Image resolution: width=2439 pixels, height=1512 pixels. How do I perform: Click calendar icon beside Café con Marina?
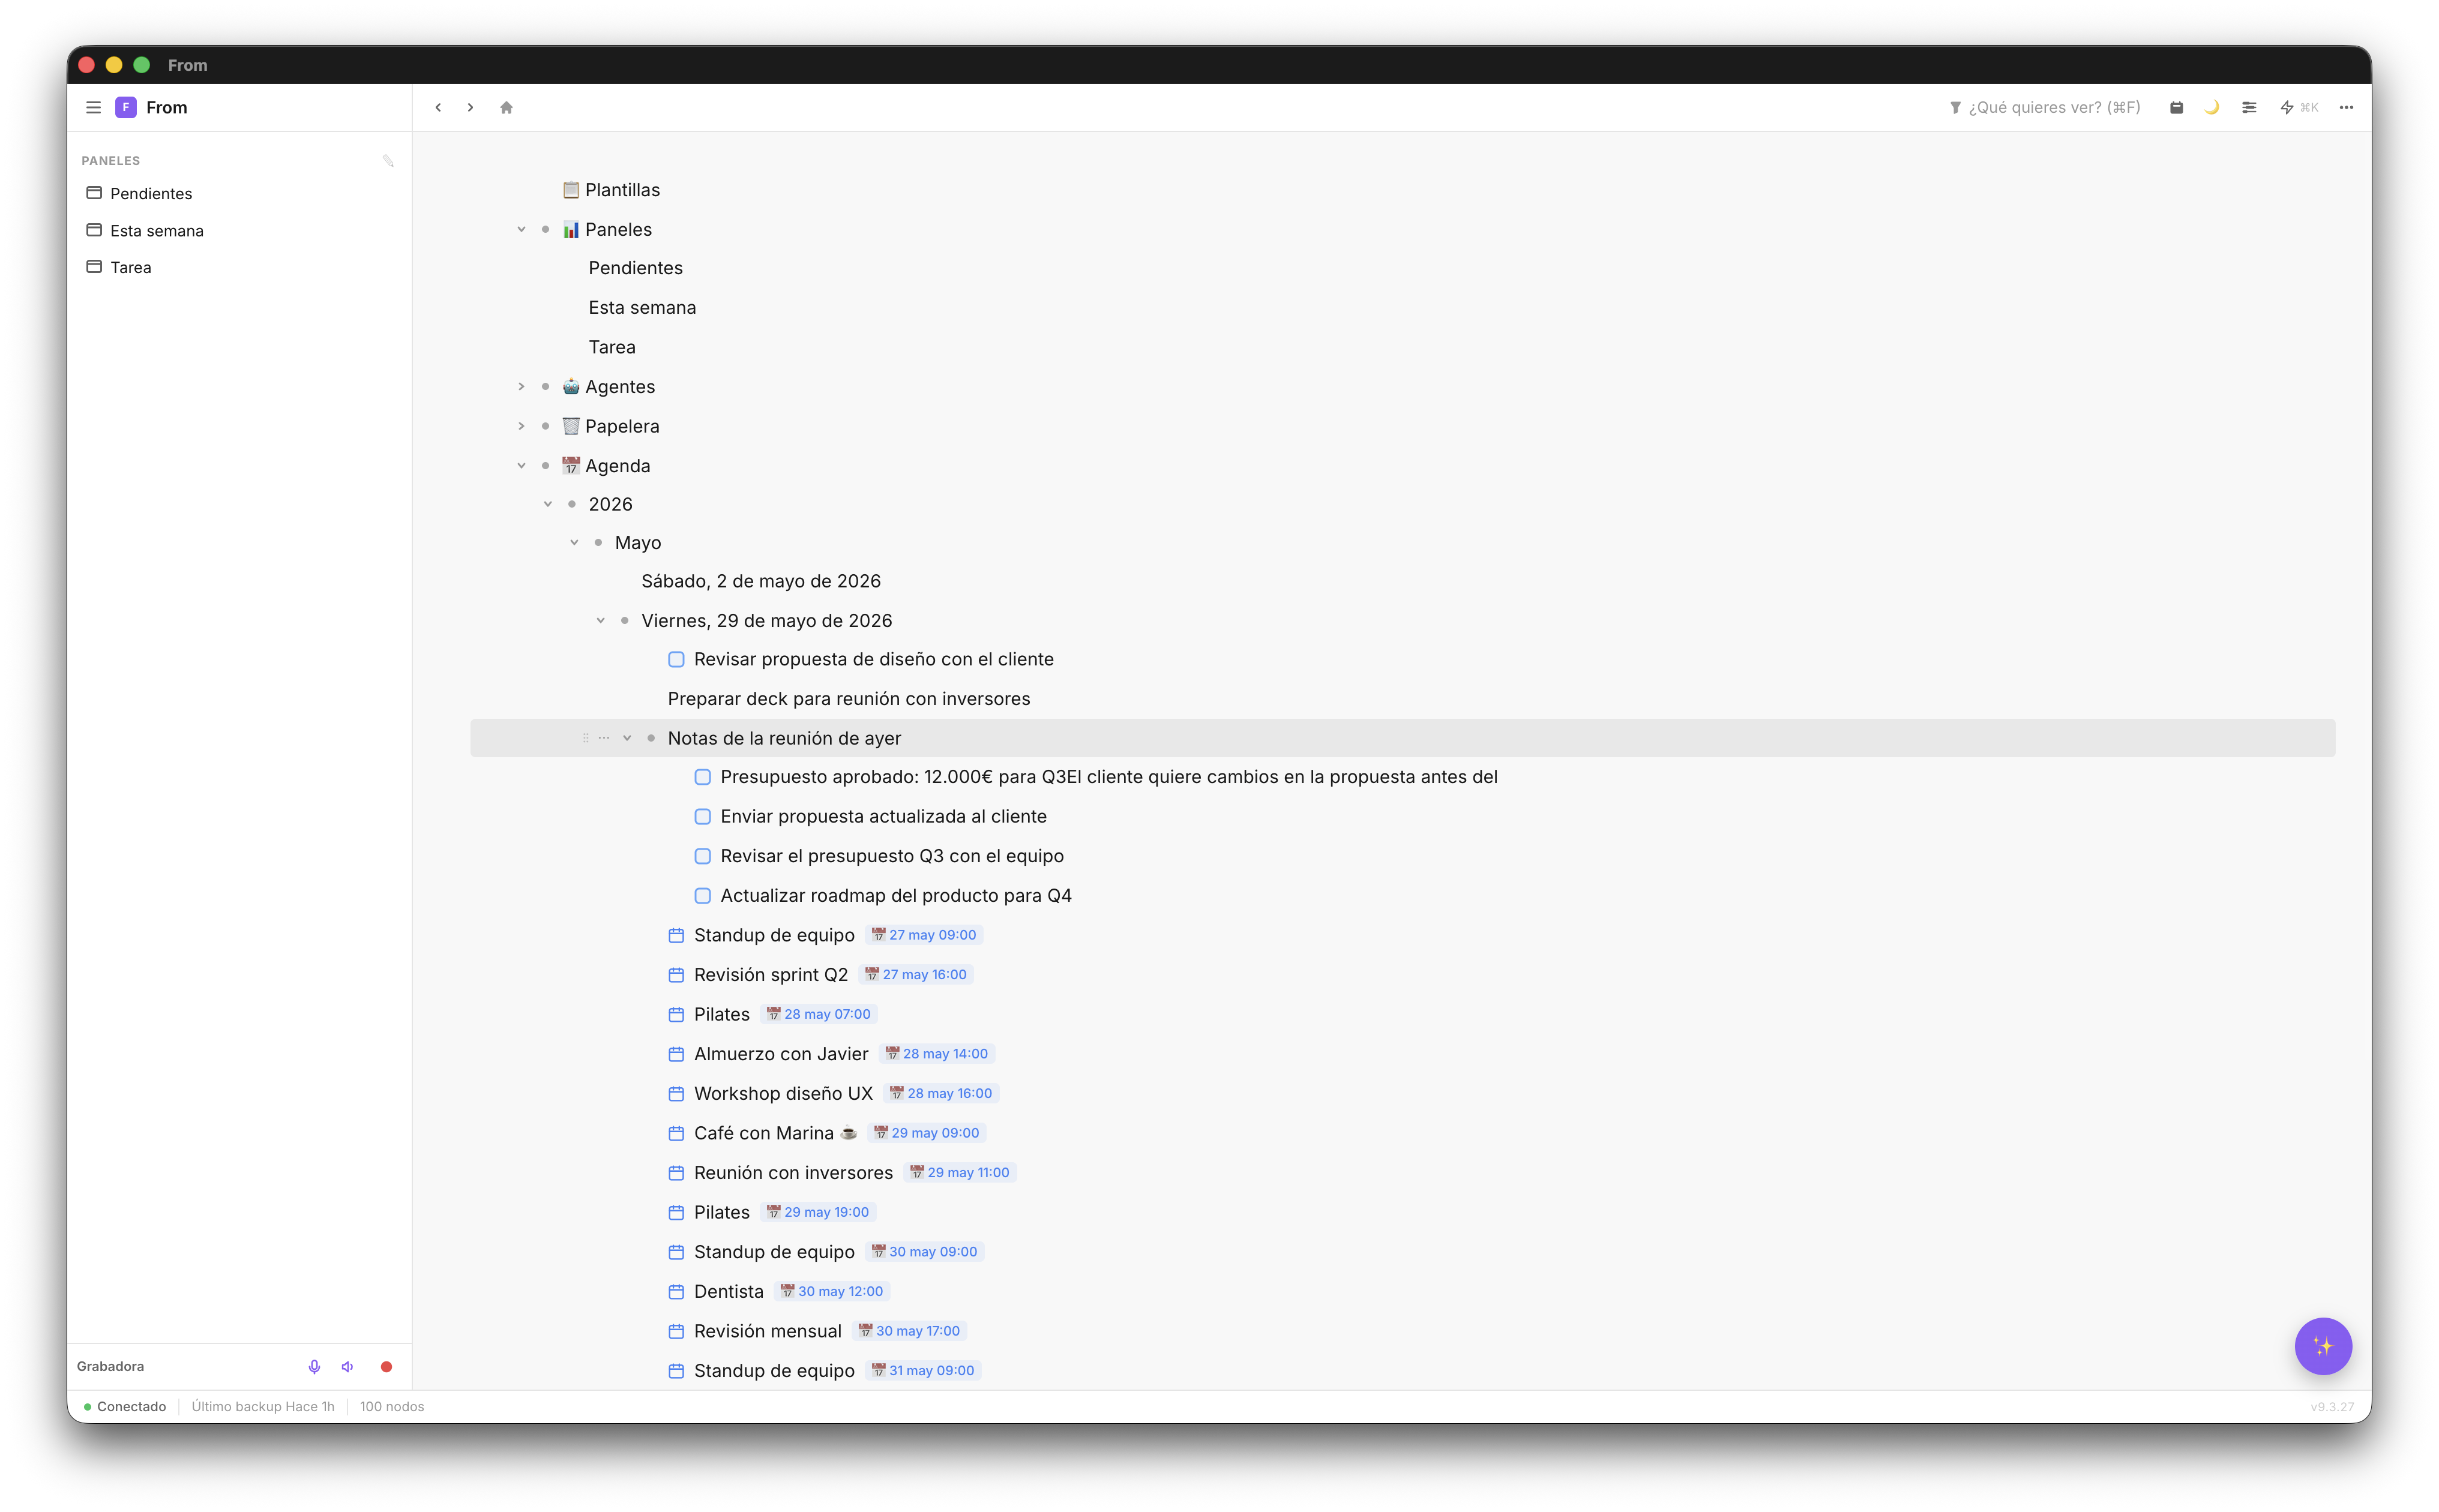click(676, 1133)
